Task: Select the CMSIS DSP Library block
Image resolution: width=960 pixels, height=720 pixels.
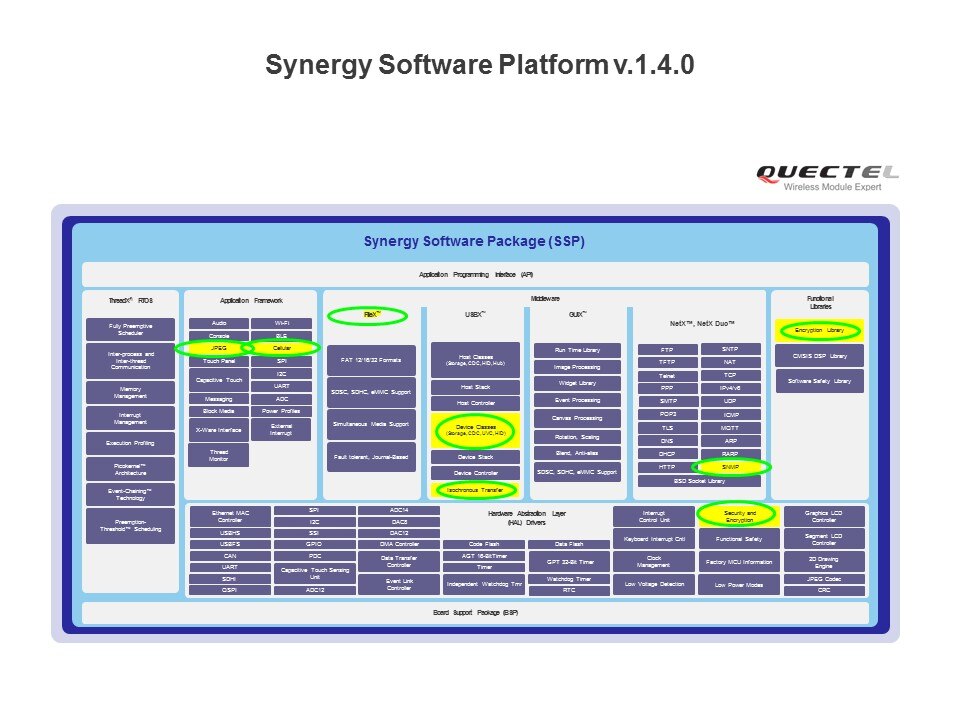Action: click(819, 356)
